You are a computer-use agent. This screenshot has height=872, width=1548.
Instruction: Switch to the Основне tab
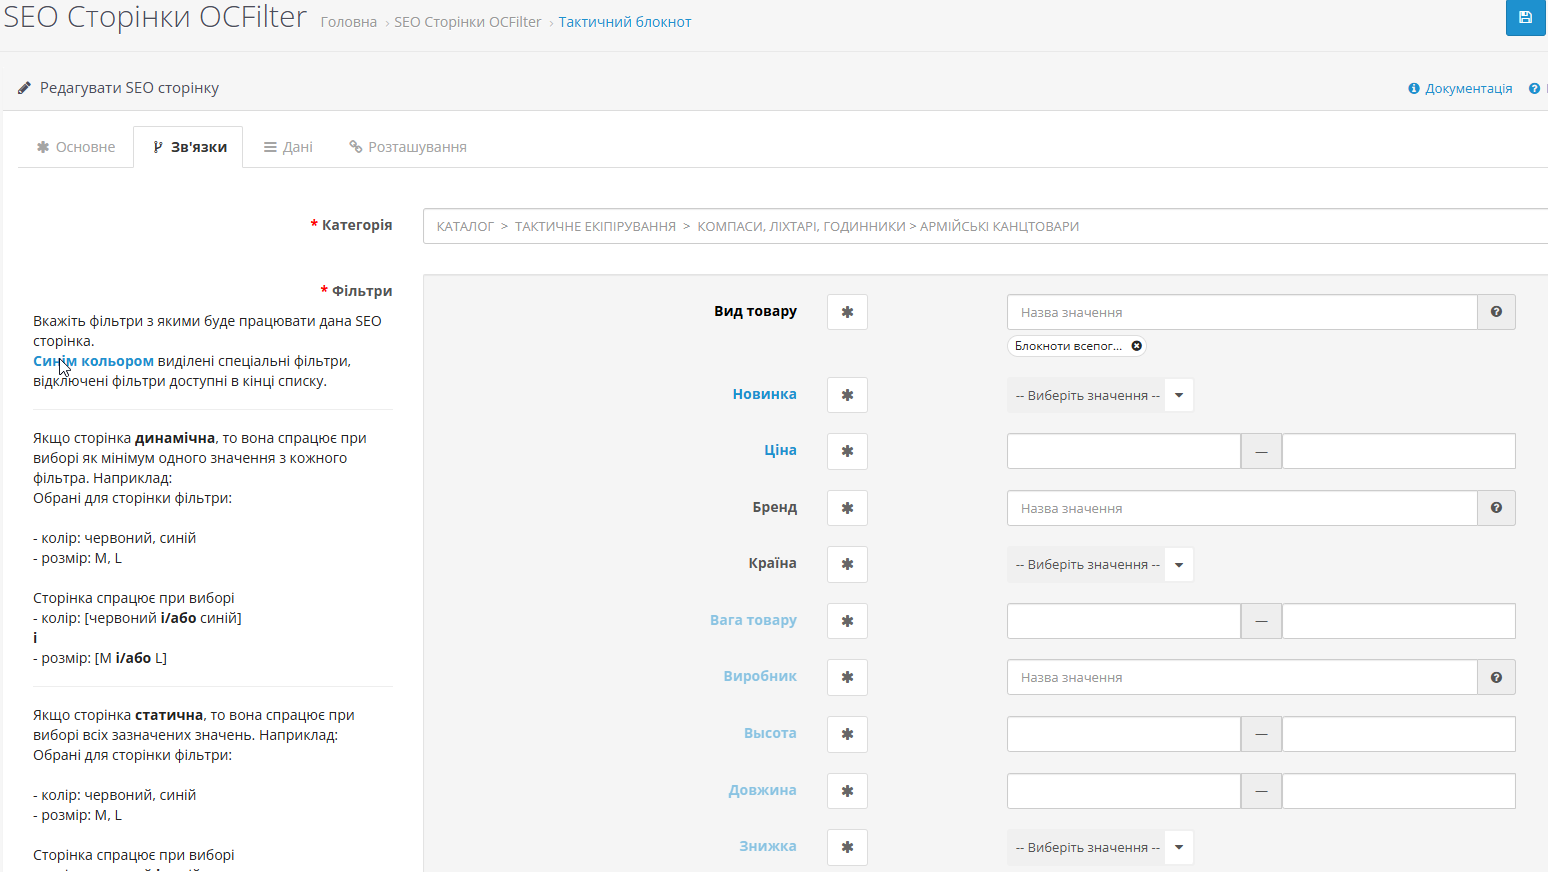pyautogui.click(x=76, y=147)
